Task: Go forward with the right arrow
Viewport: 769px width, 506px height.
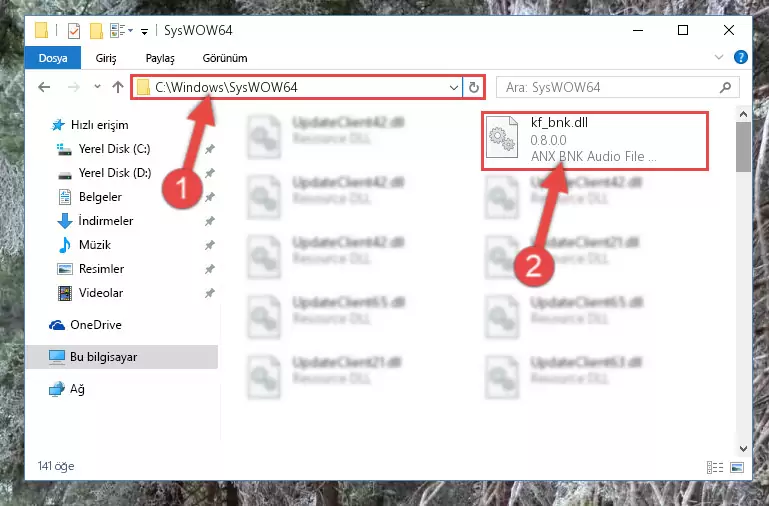Action: (x=74, y=87)
